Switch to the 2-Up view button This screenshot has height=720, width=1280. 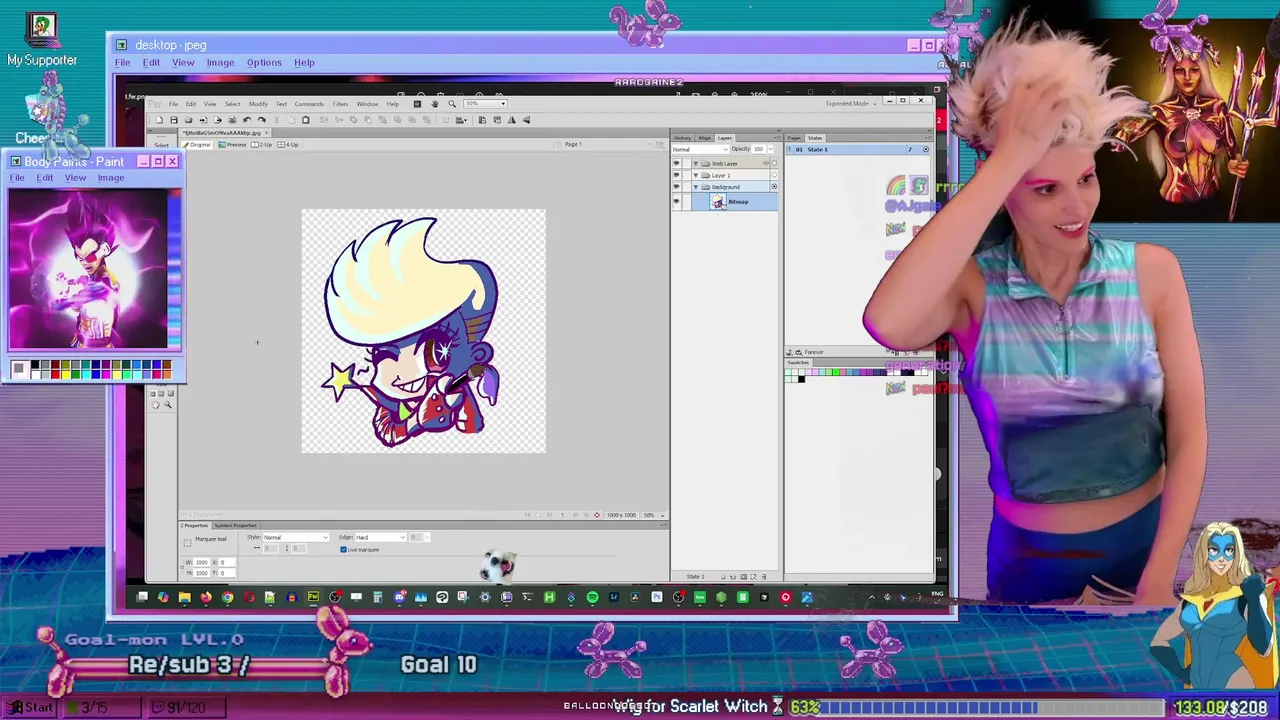coord(261,144)
